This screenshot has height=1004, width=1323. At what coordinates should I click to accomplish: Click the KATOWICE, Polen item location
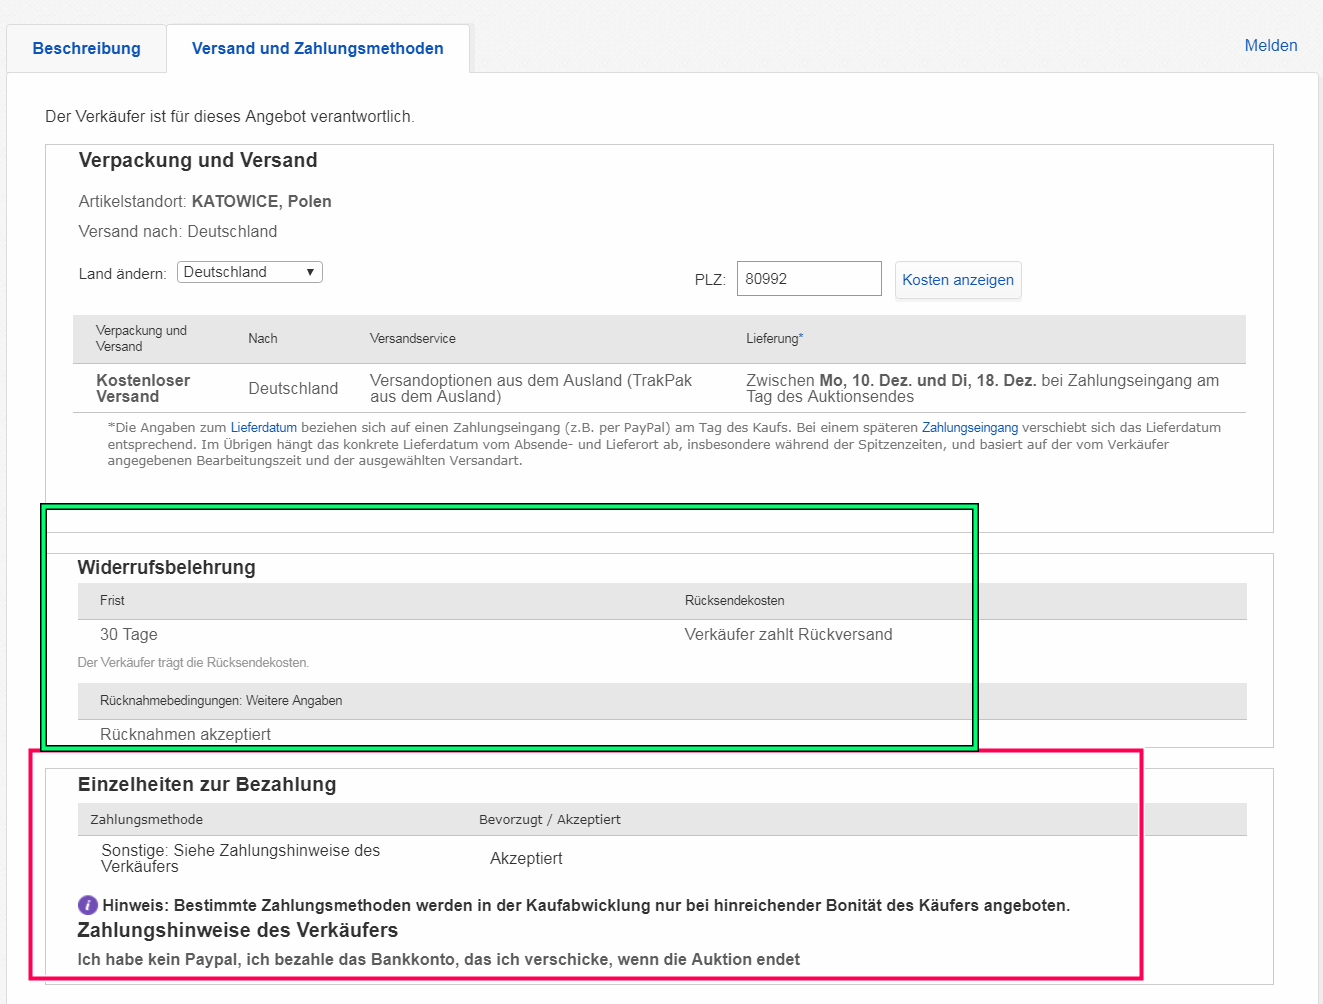pos(261,202)
